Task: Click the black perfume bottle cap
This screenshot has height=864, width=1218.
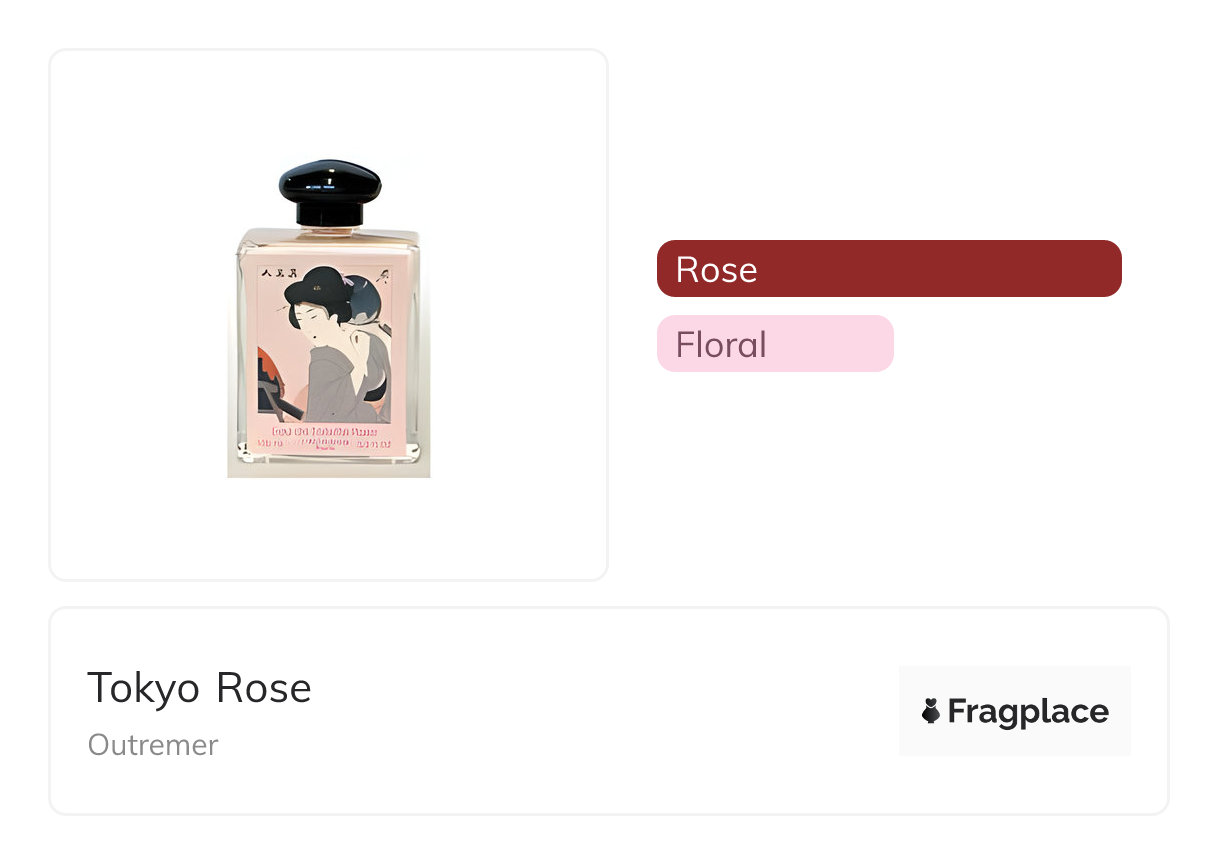Action: (x=329, y=190)
